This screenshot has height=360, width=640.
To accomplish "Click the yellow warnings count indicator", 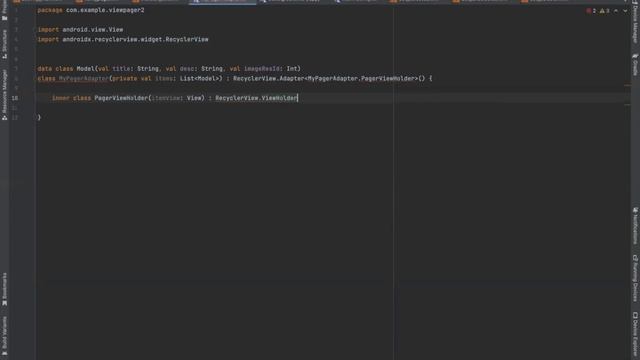I will (604, 11).
